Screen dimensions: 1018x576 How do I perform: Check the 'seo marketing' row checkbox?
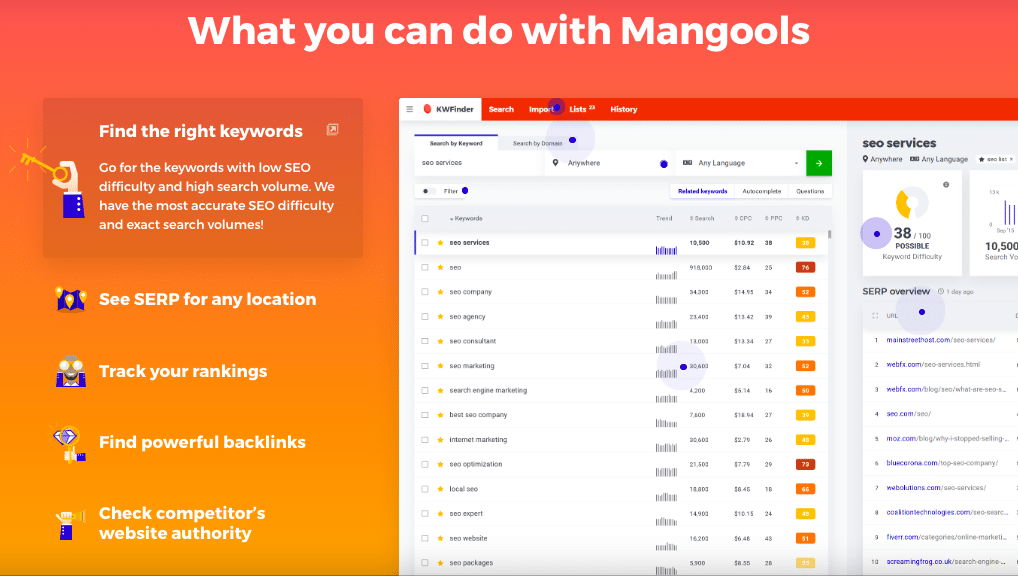click(x=425, y=366)
